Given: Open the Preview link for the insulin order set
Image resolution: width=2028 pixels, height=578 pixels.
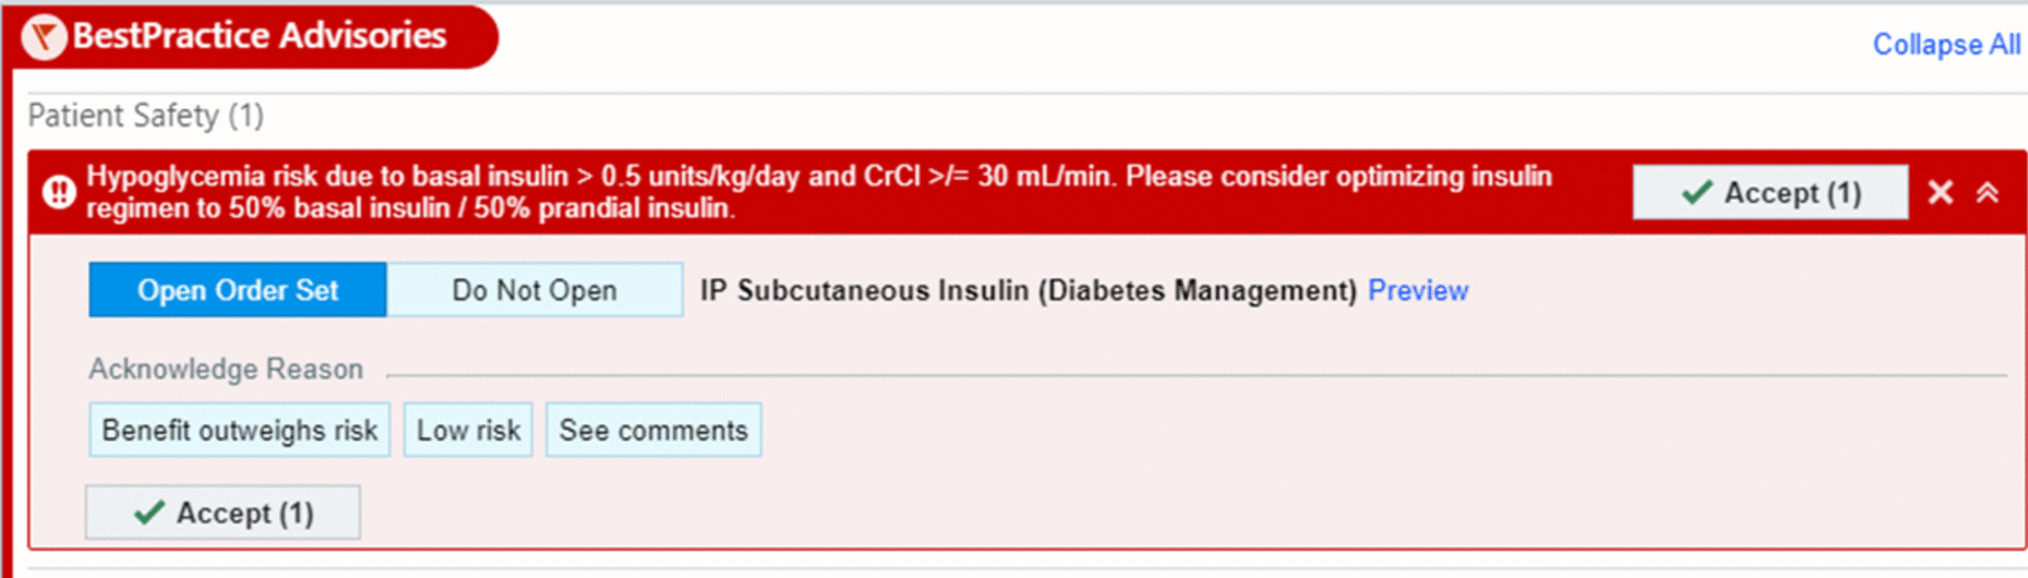Looking at the screenshot, I should [x=1417, y=290].
